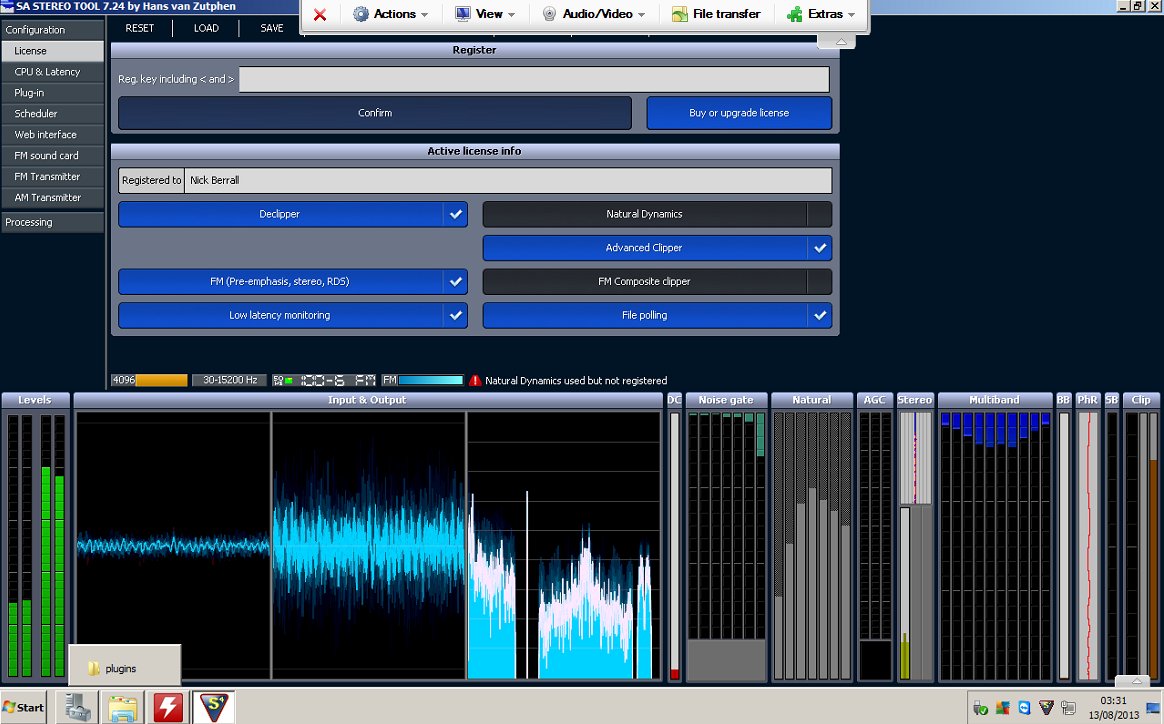
Task: Click the LOAD button
Action: [x=206, y=28]
